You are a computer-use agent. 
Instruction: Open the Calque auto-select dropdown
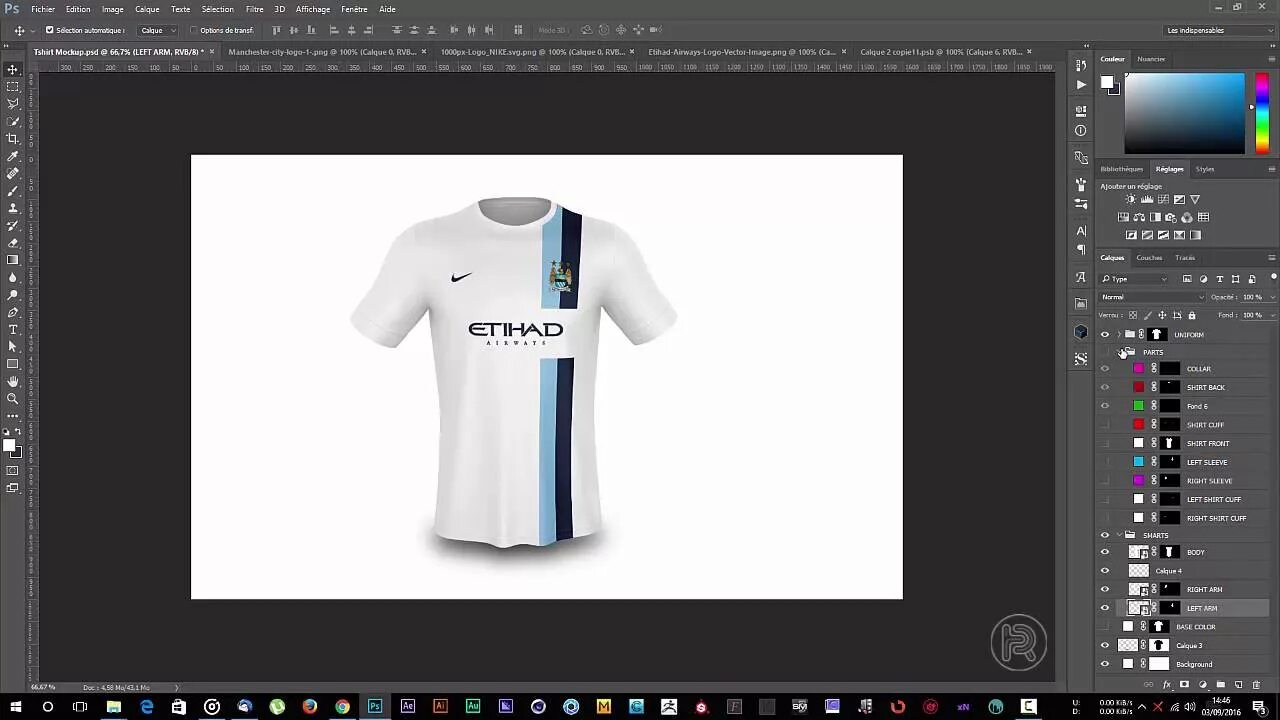point(157,30)
